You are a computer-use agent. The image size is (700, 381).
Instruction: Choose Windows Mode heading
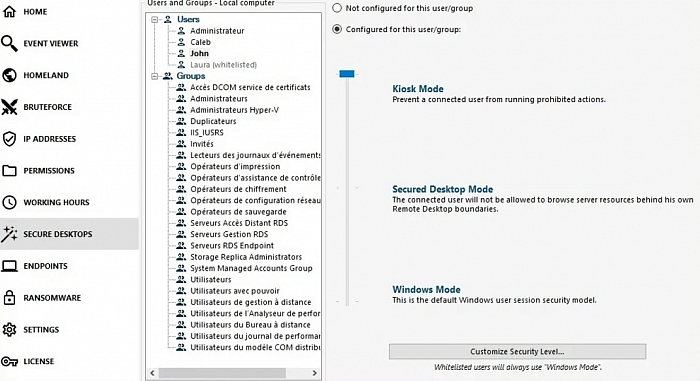pos(426,289)
